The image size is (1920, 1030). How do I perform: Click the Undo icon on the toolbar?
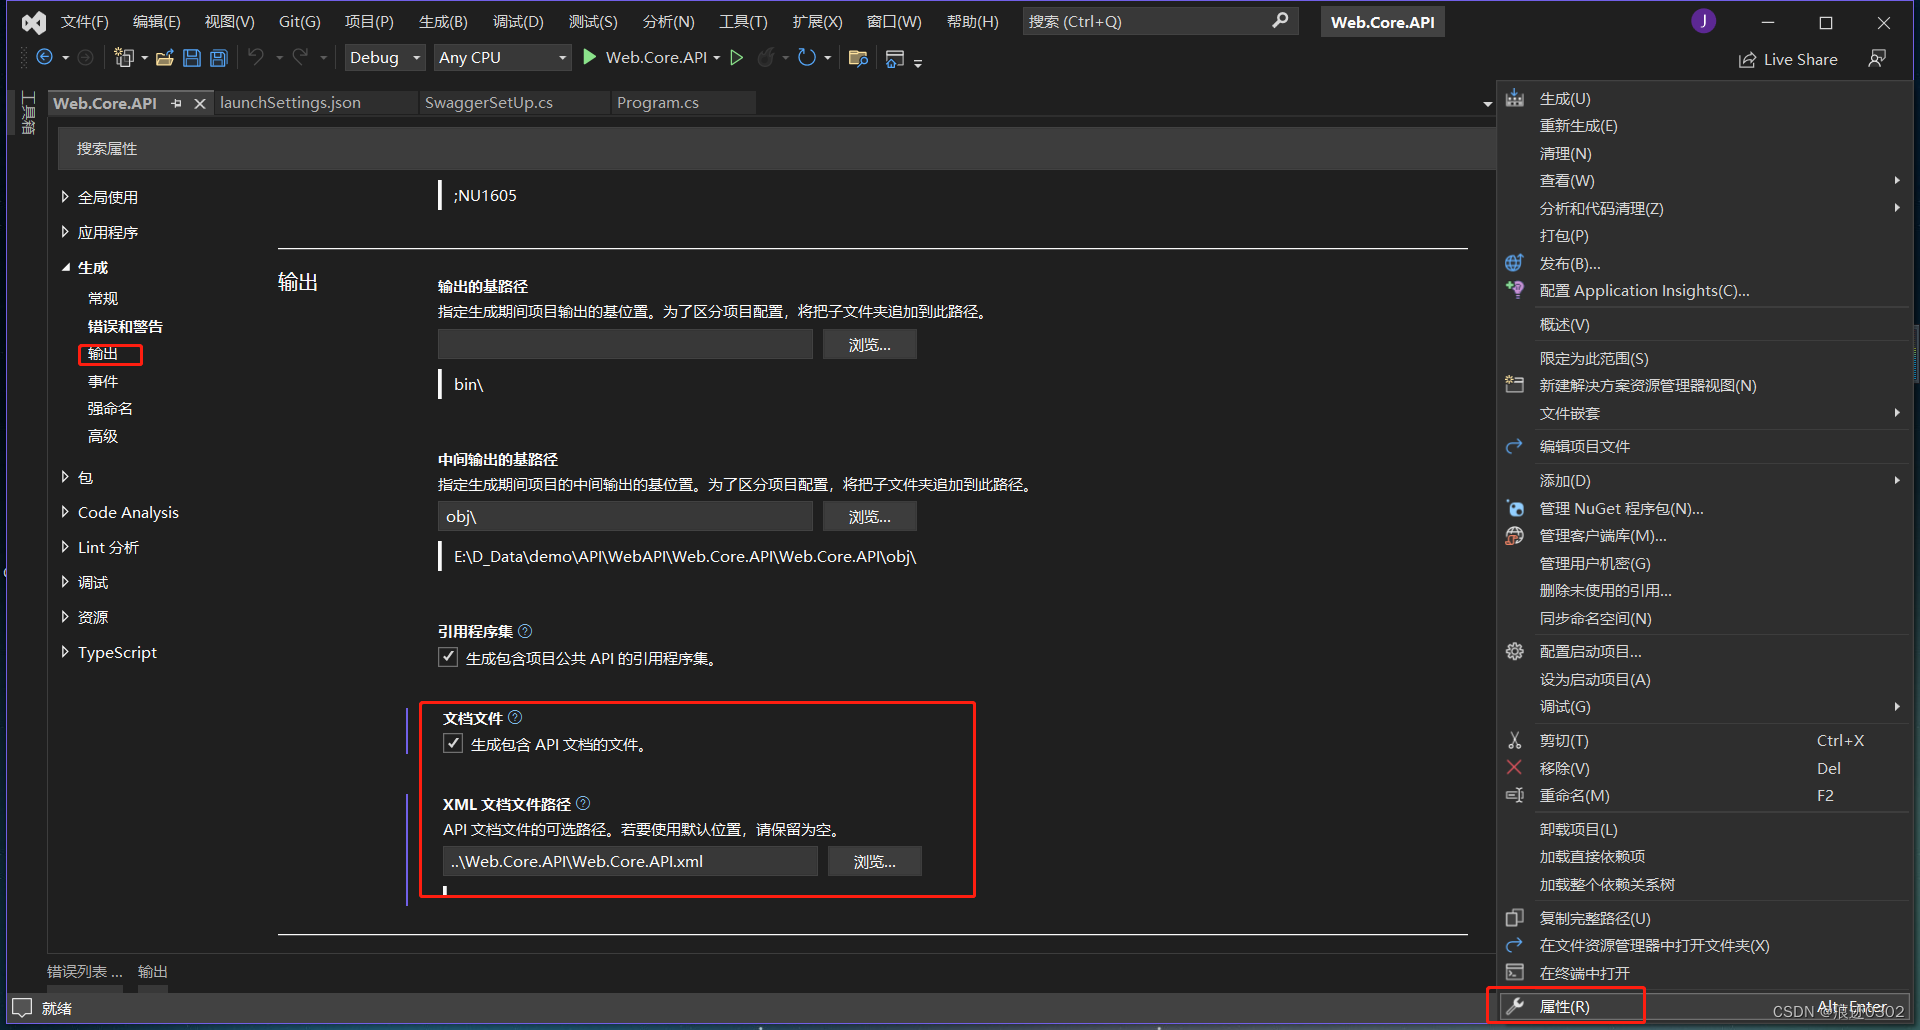click(258, 57)
